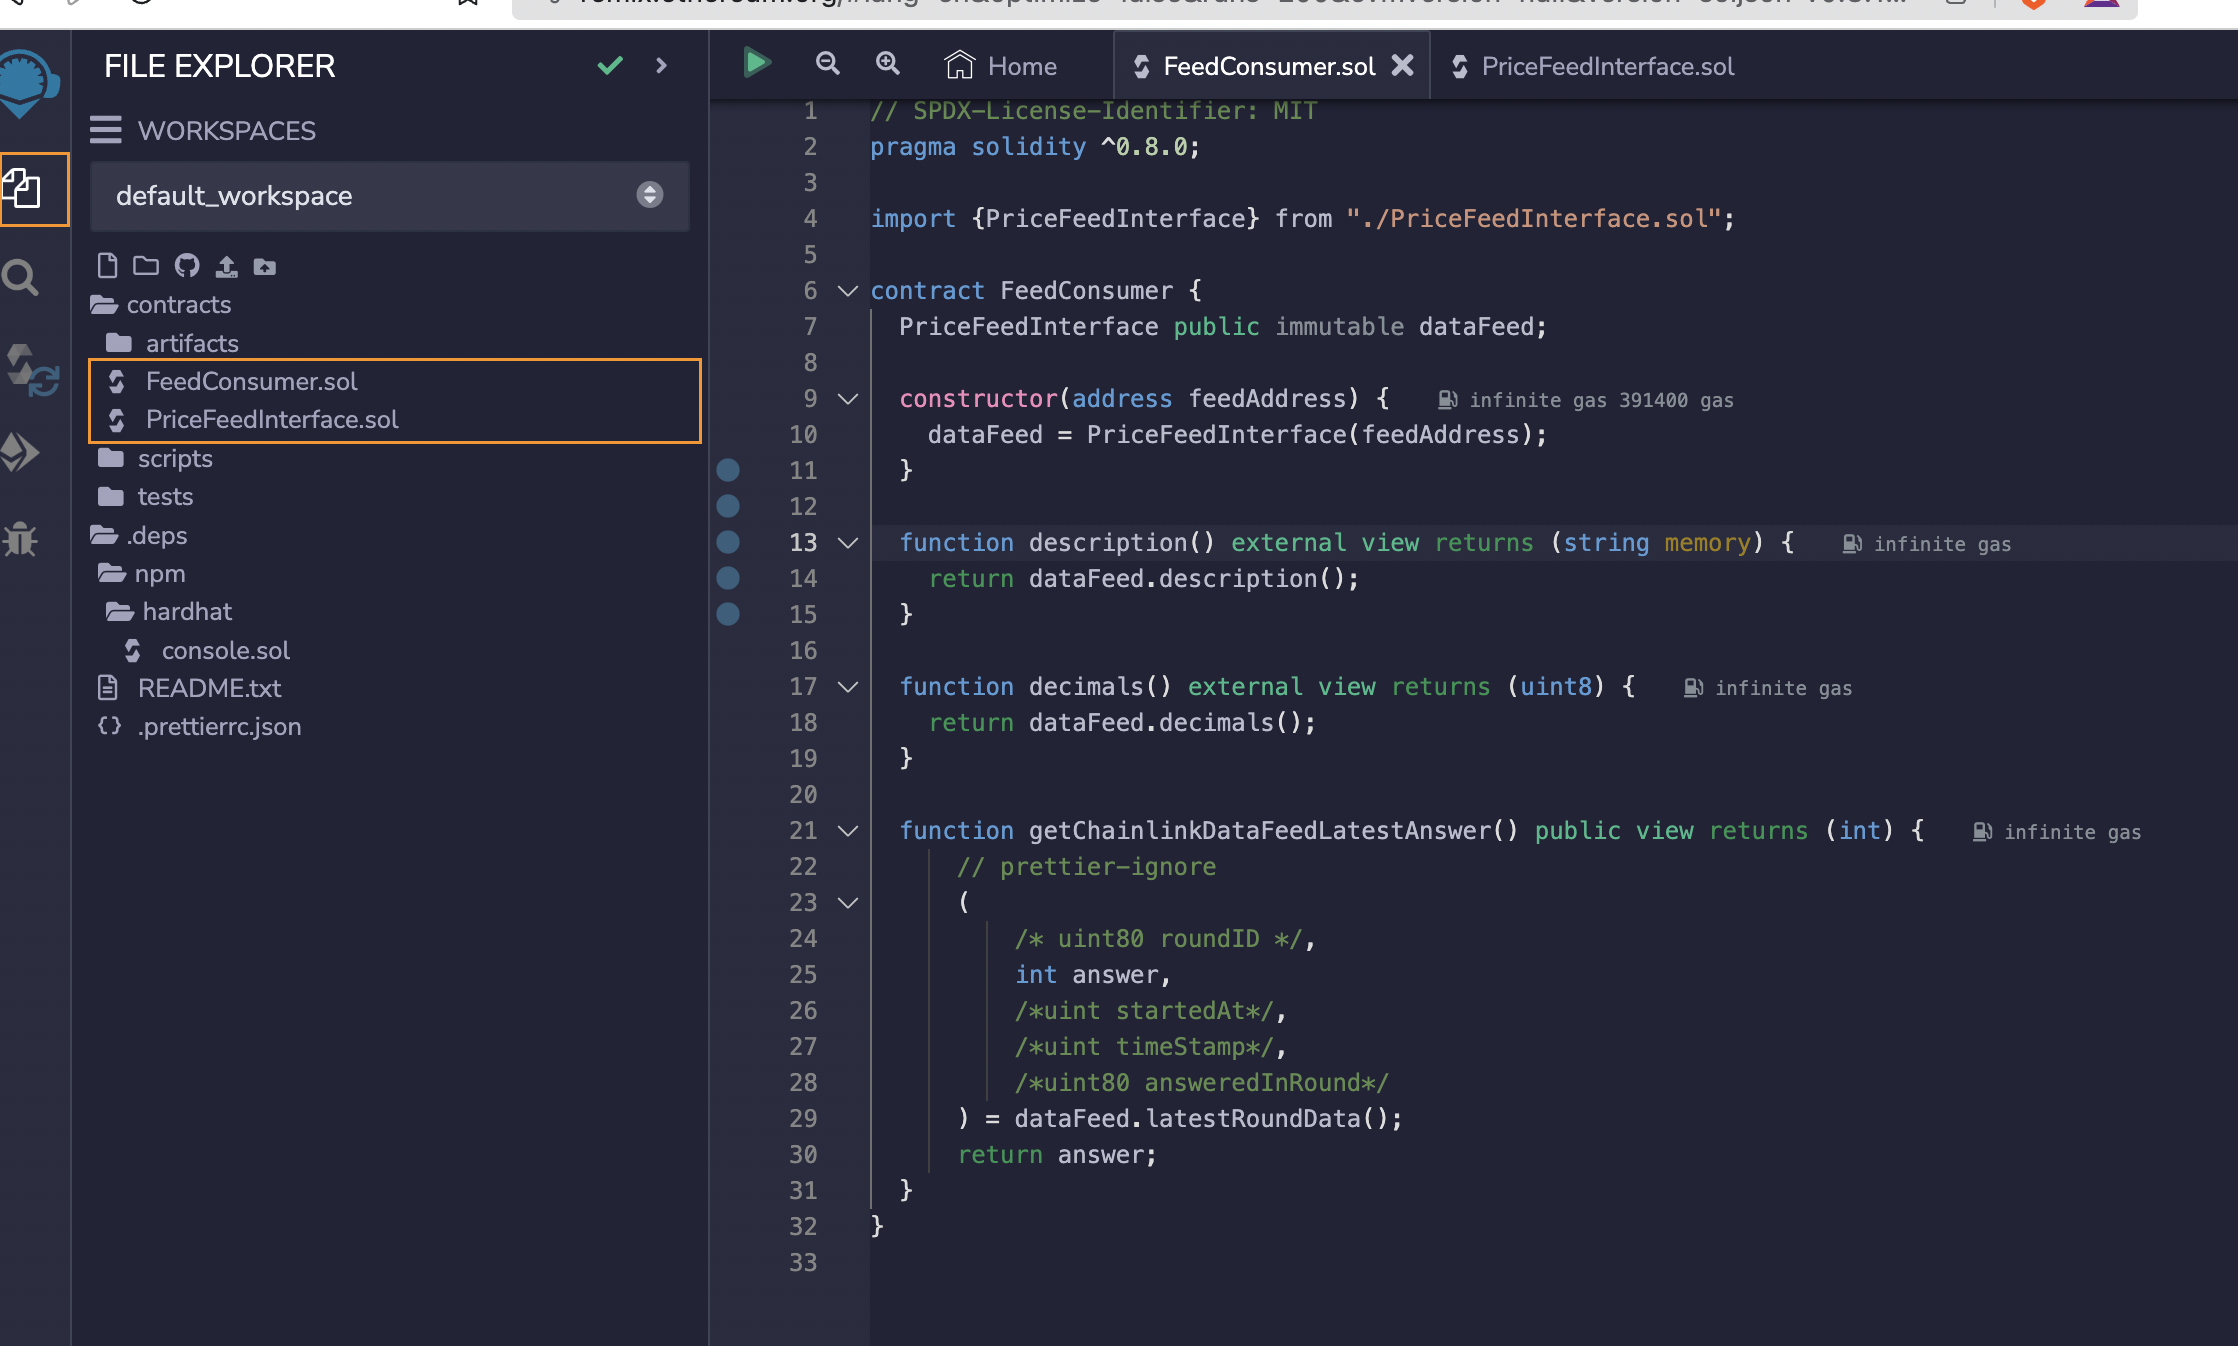
Task: Click the green Run script play button
Action: coord(757,64)
